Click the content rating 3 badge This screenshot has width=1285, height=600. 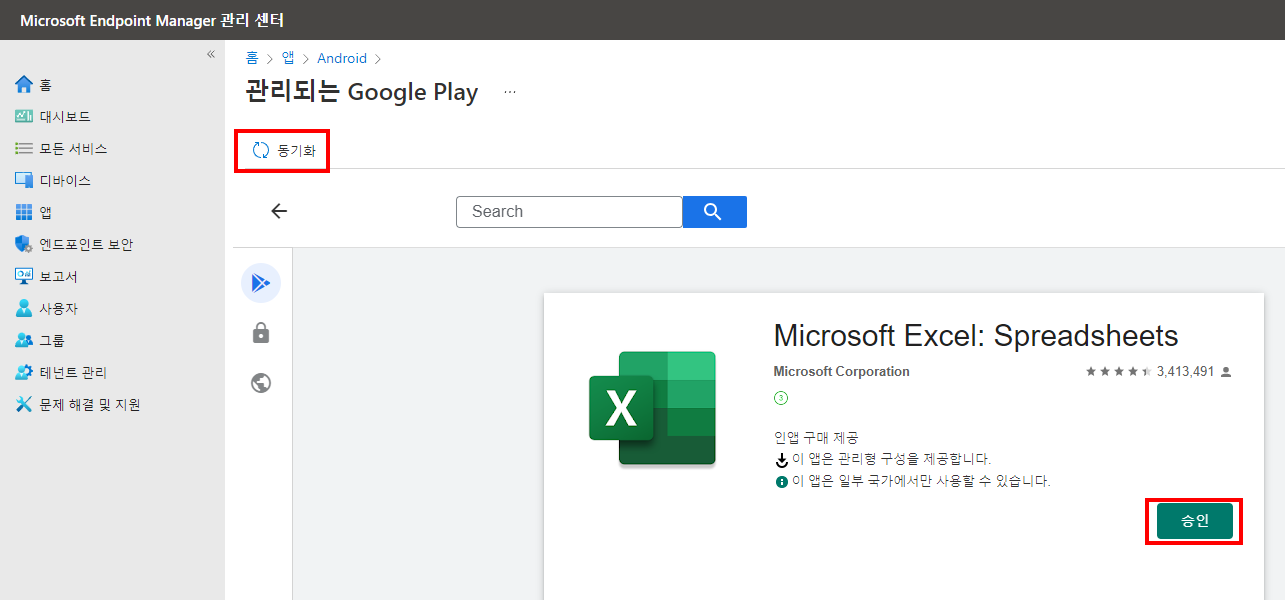point(781,397)
